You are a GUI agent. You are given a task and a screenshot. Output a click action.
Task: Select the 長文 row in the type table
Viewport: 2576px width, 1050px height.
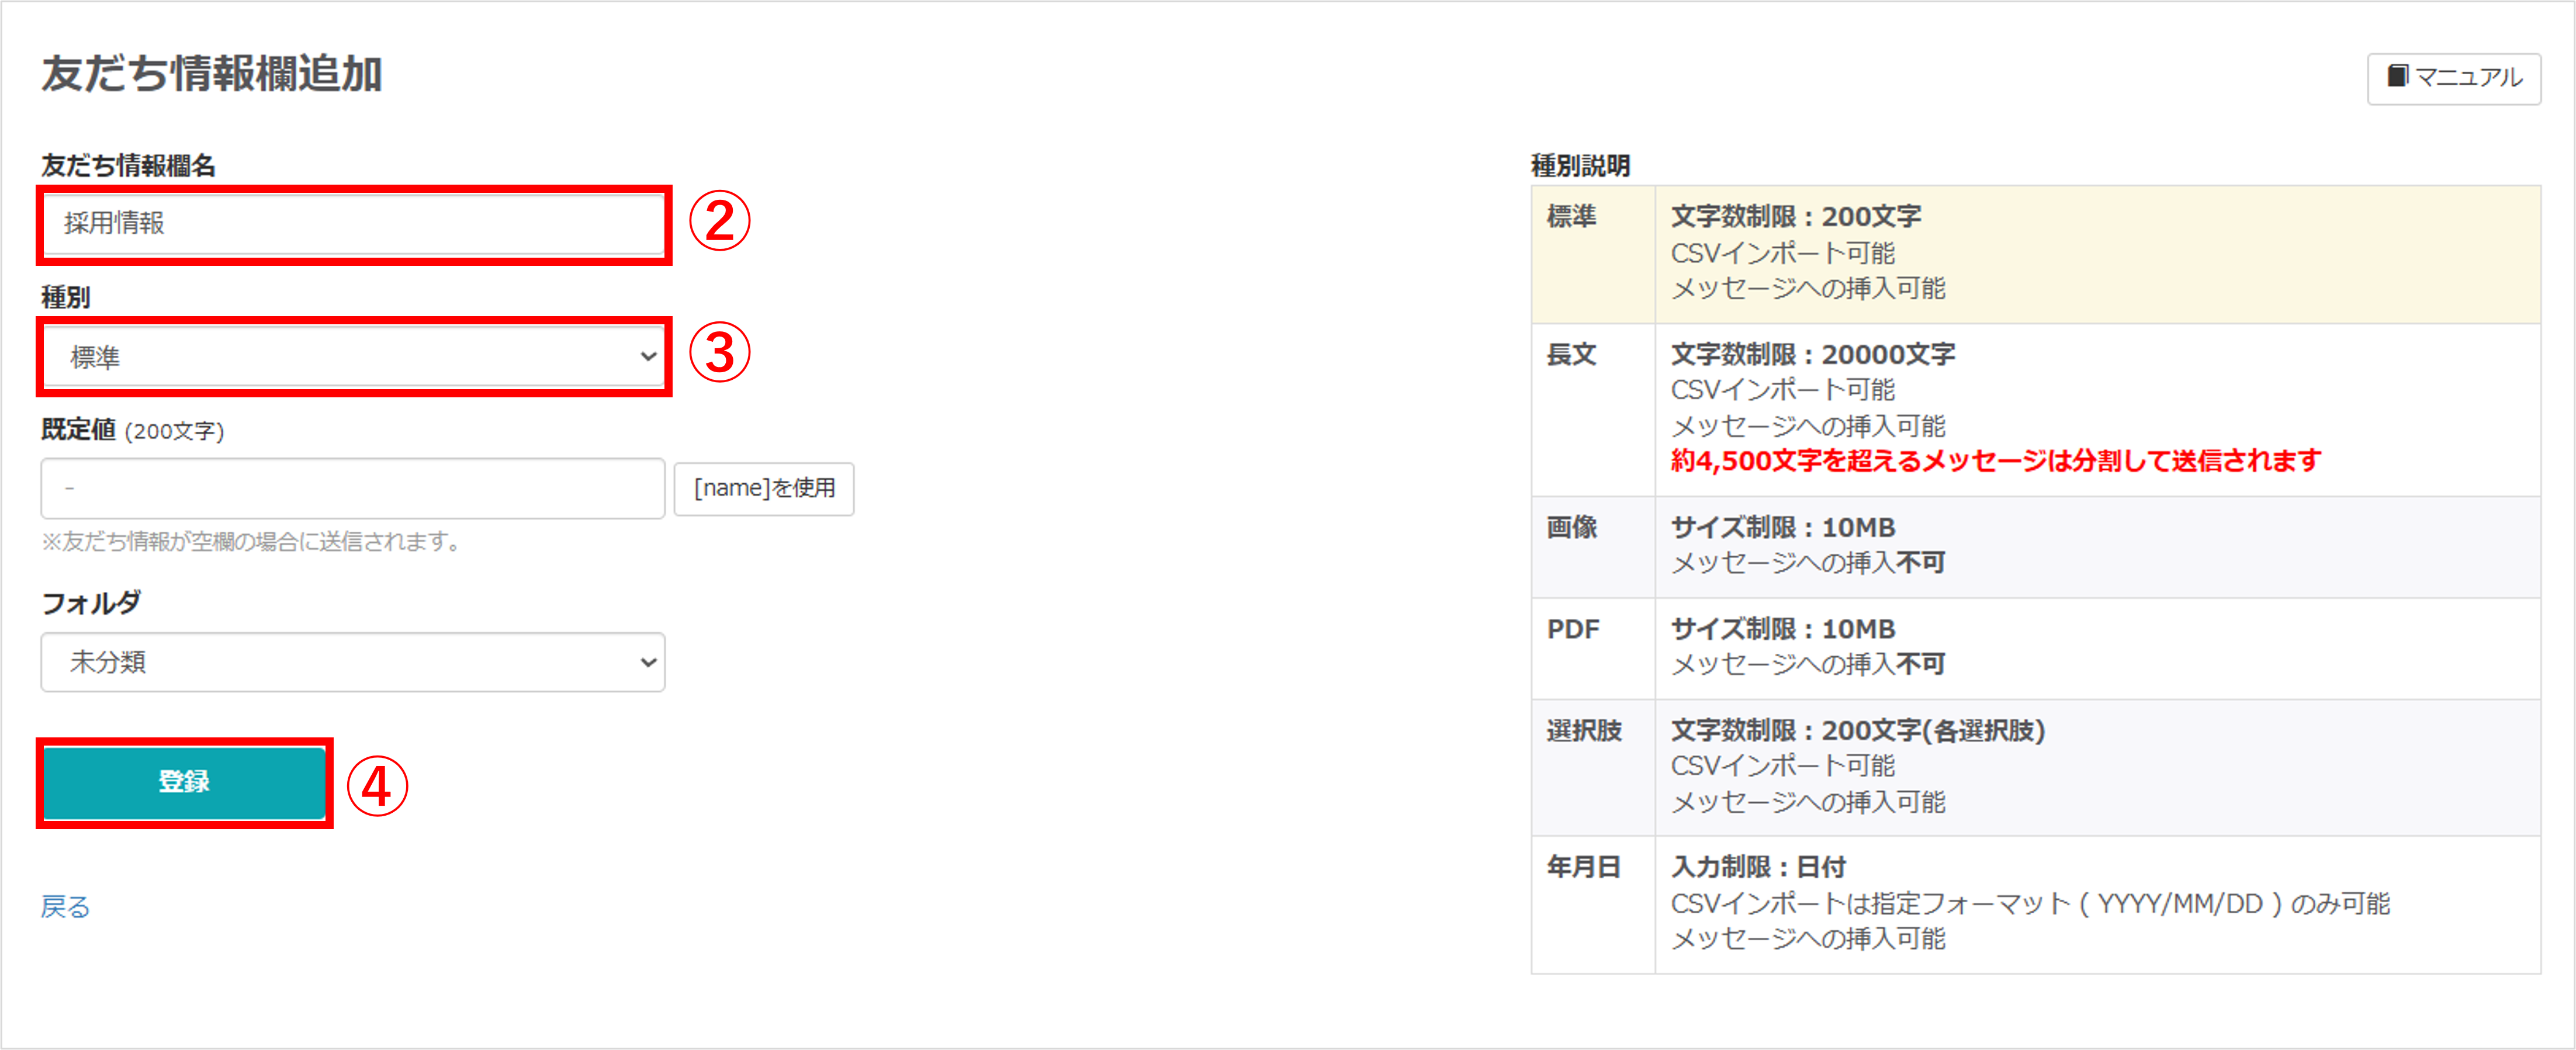click(x=2035, y=409)
